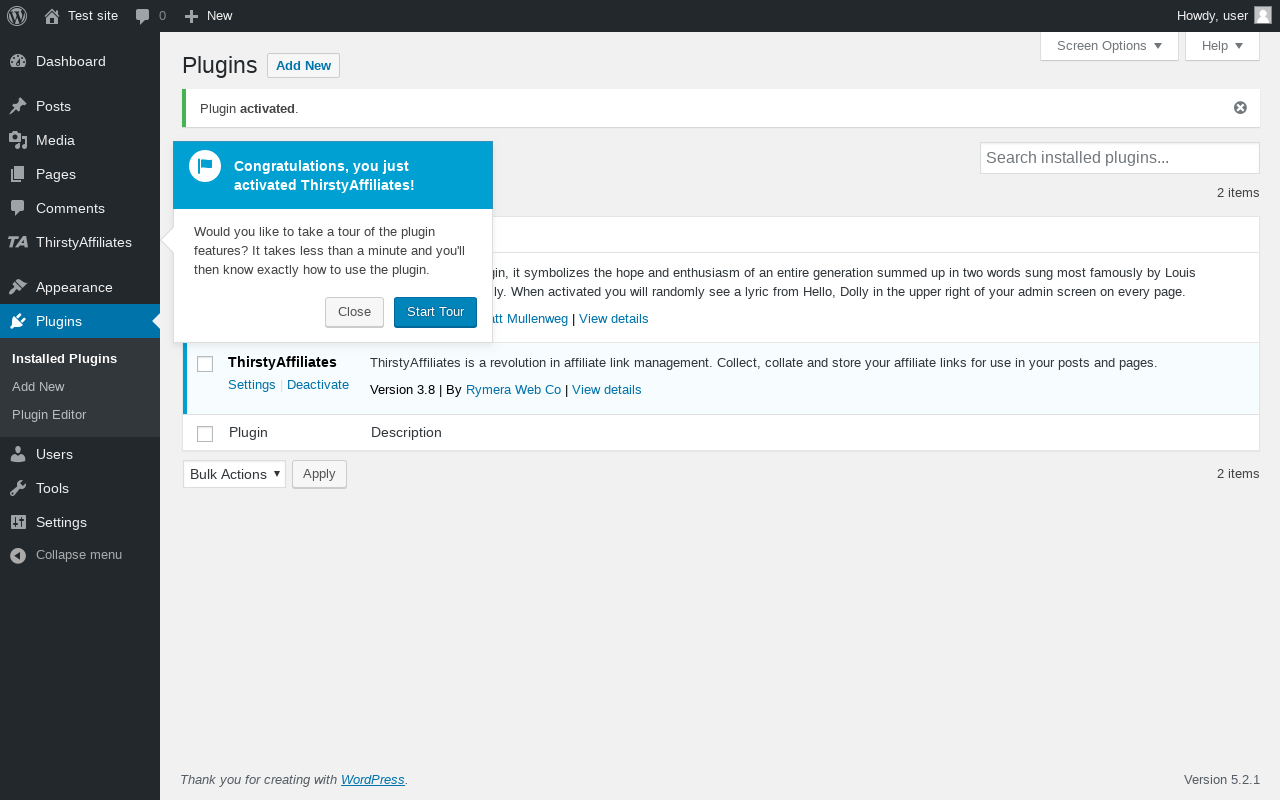
Task: Close the ThirstyAffiliates tour popup
Action: point(354,312)
